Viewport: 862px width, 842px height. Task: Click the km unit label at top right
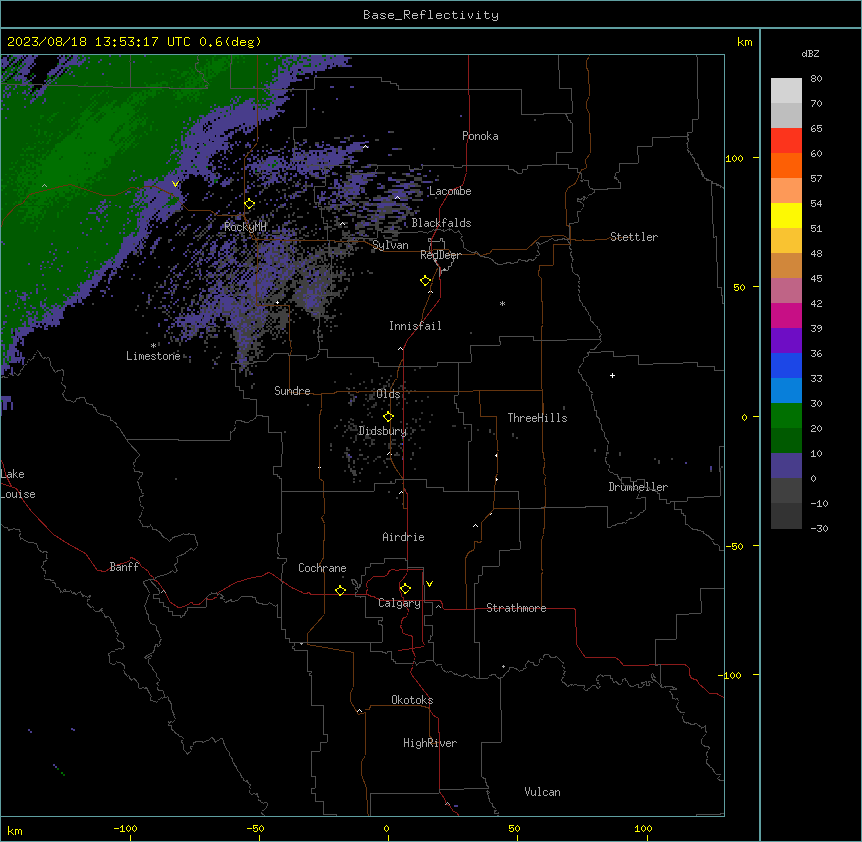pyautogui.click(x=744, y=42)
